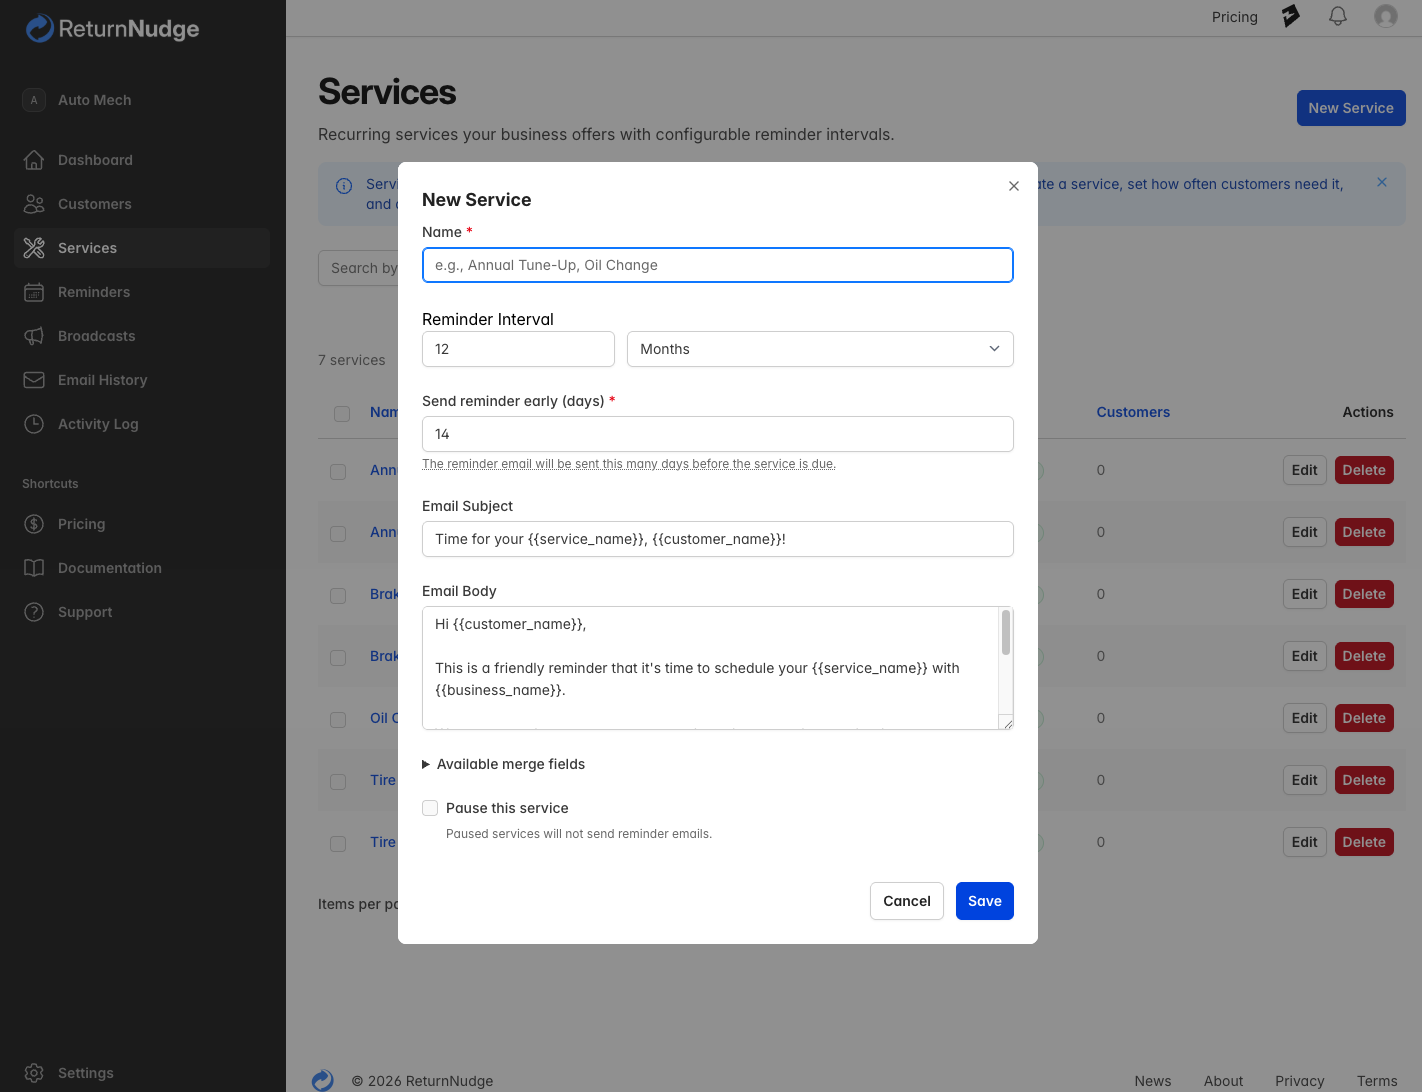1422x1092 pixels.
Task: Click the Activity Log clock icon
Action: click(34, 424)
